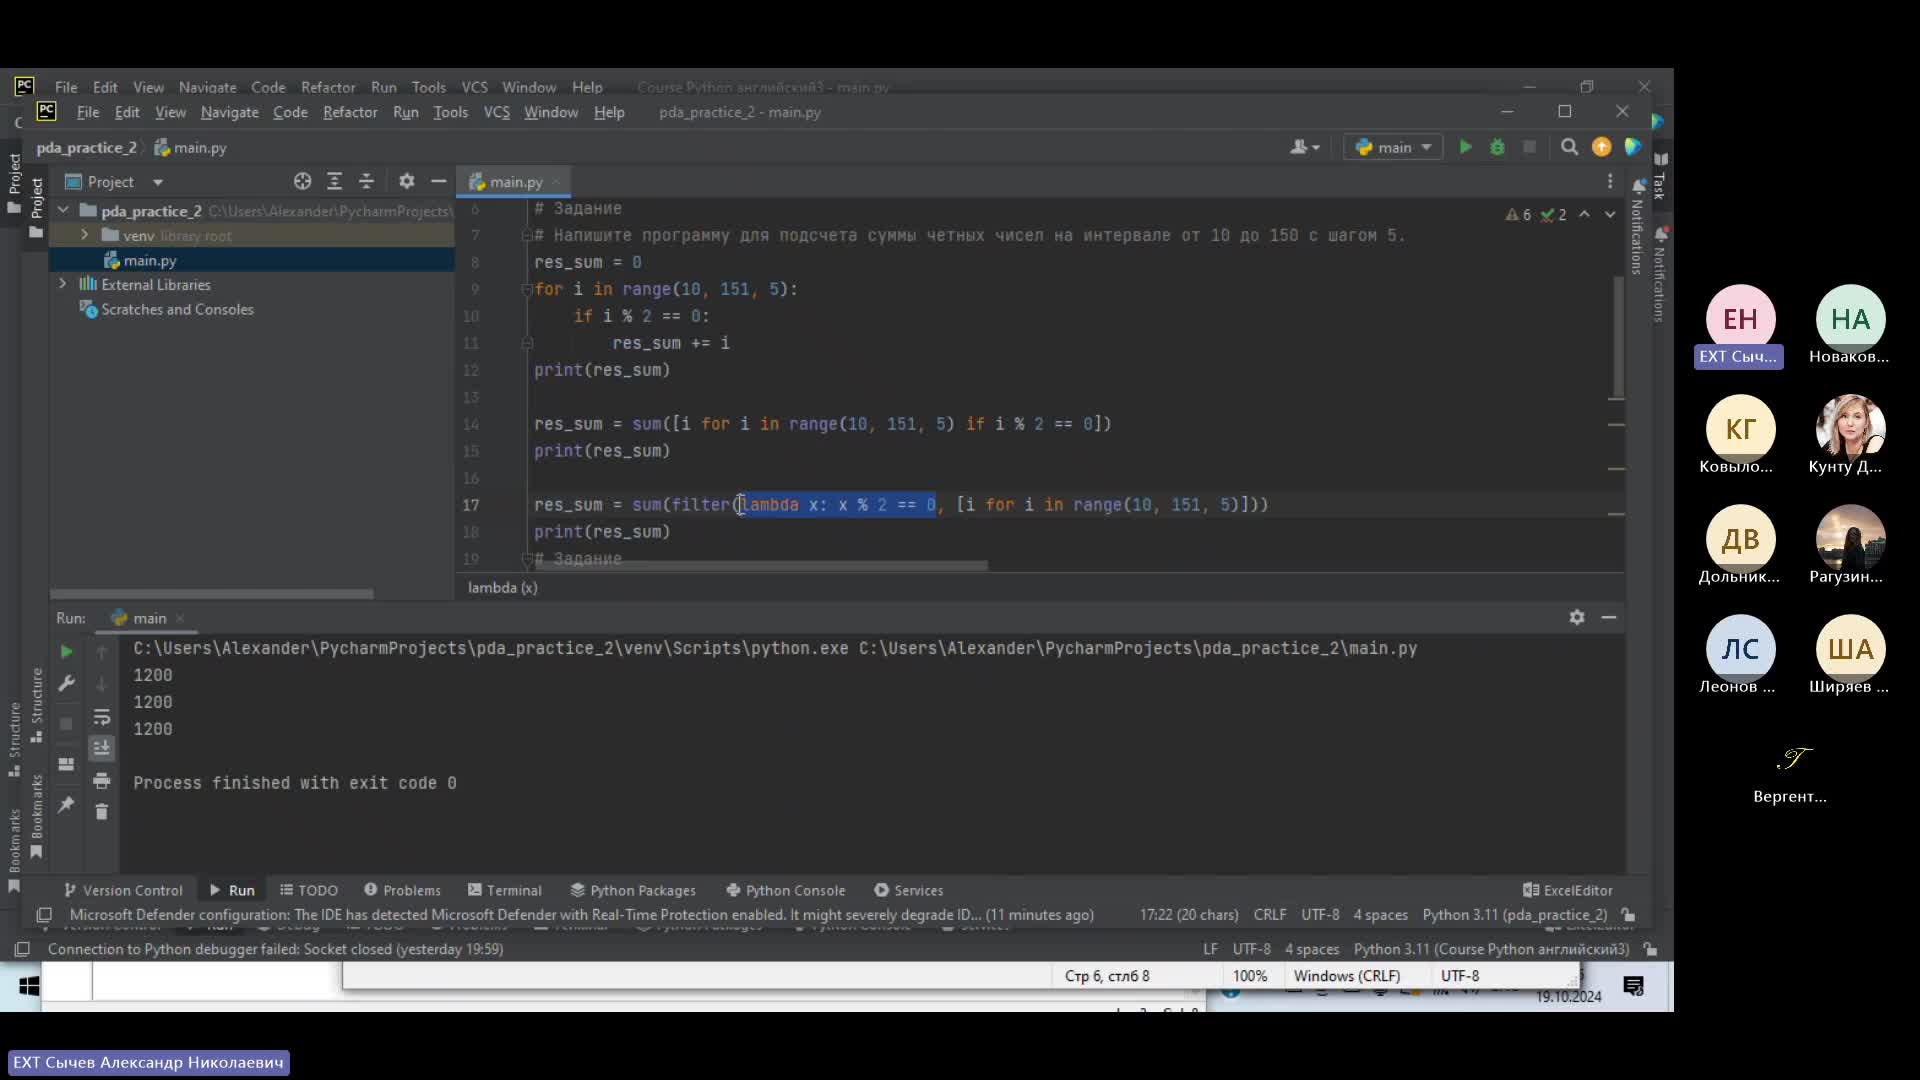Open Bookmarks tool window on left strip
Screen dimensions: 1920x1080
pyautogui.click(x=37, y=816)
